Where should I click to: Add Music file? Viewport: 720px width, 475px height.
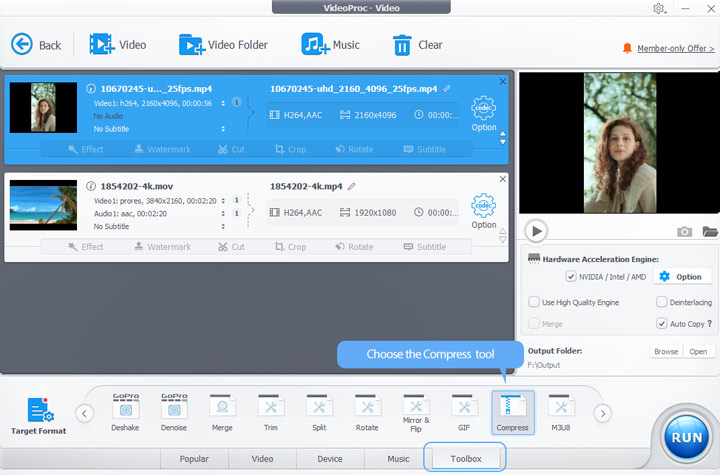click(330, 45)
